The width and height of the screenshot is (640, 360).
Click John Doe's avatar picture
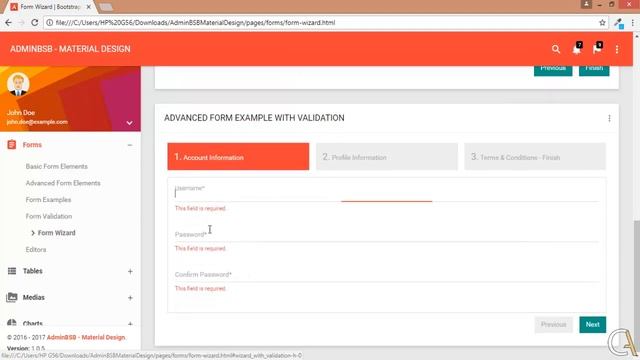(18, 84)
